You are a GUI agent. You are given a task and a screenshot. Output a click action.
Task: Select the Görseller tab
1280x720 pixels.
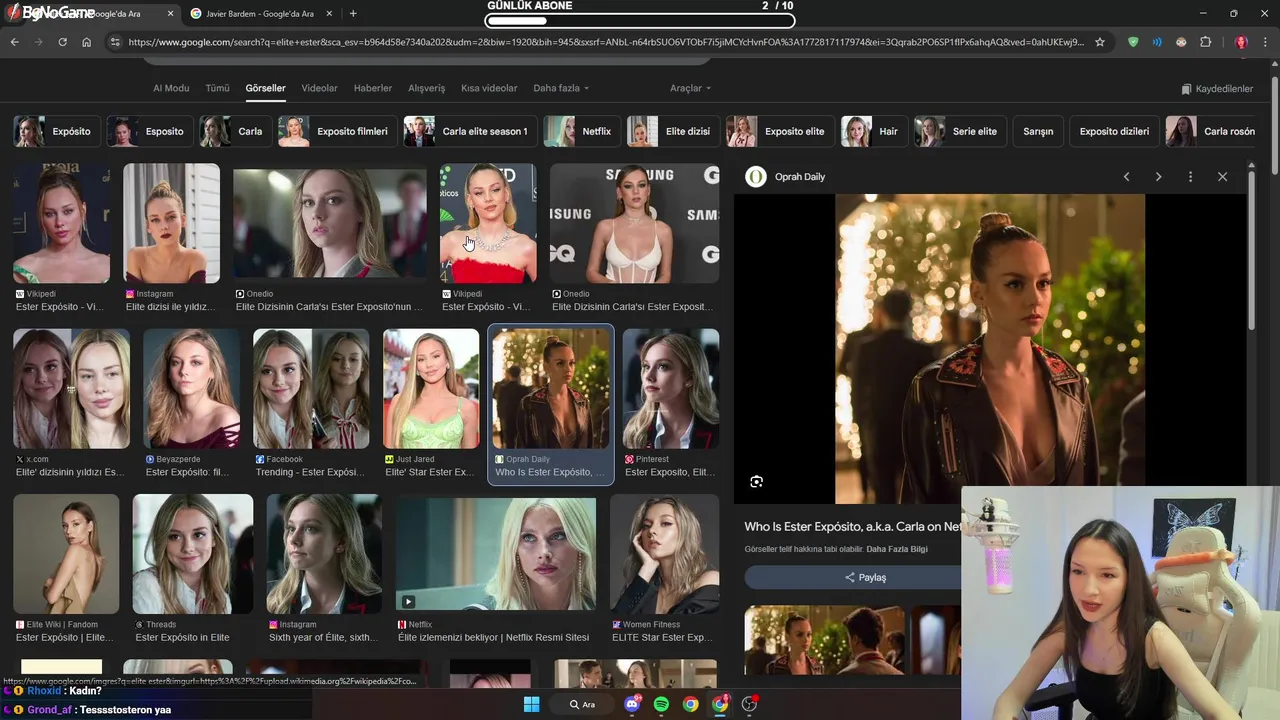[x=265, y=88]
